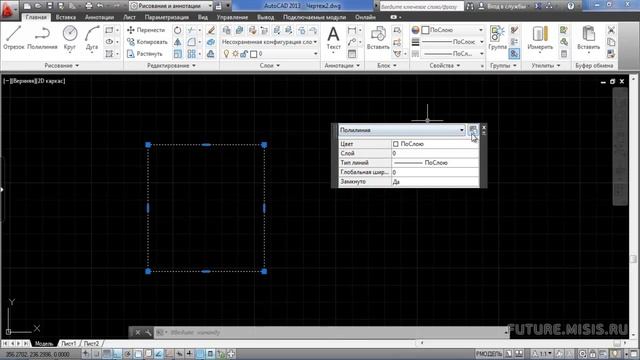640x360 pixels.
Task: Click the Растянуть stretch tool
Action: pyautogui.click(x=144, y=54)
